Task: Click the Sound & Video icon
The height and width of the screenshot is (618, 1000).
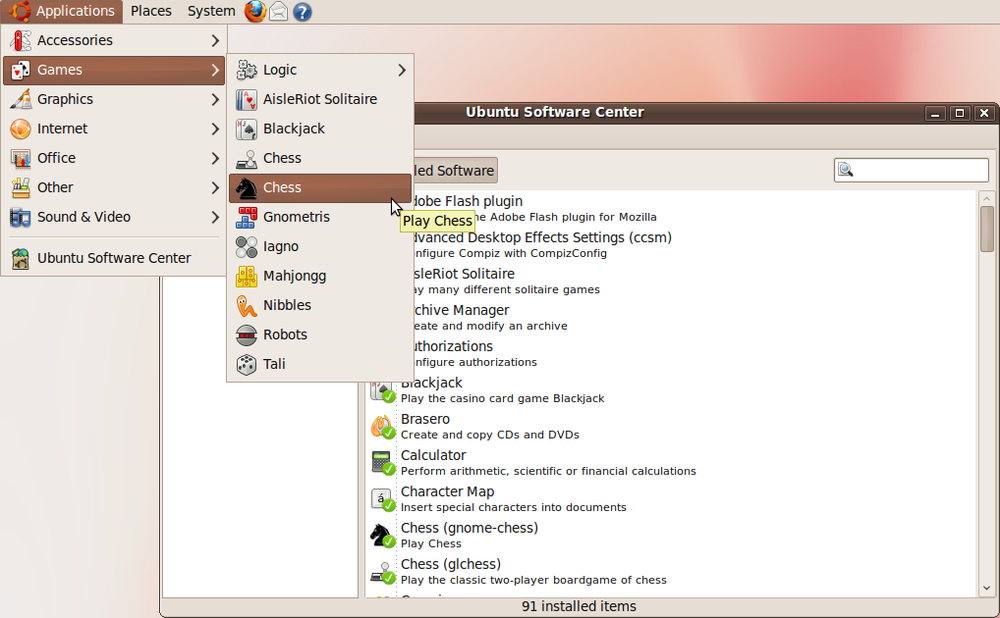Action: (20, 217)
